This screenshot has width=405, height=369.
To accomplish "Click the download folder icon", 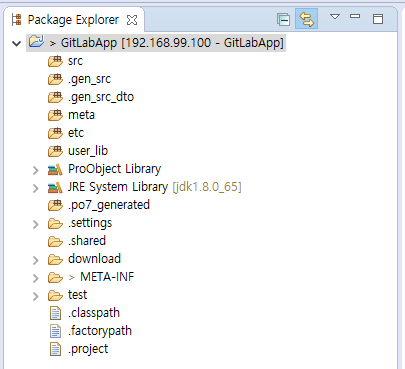I will coord(55,260).
